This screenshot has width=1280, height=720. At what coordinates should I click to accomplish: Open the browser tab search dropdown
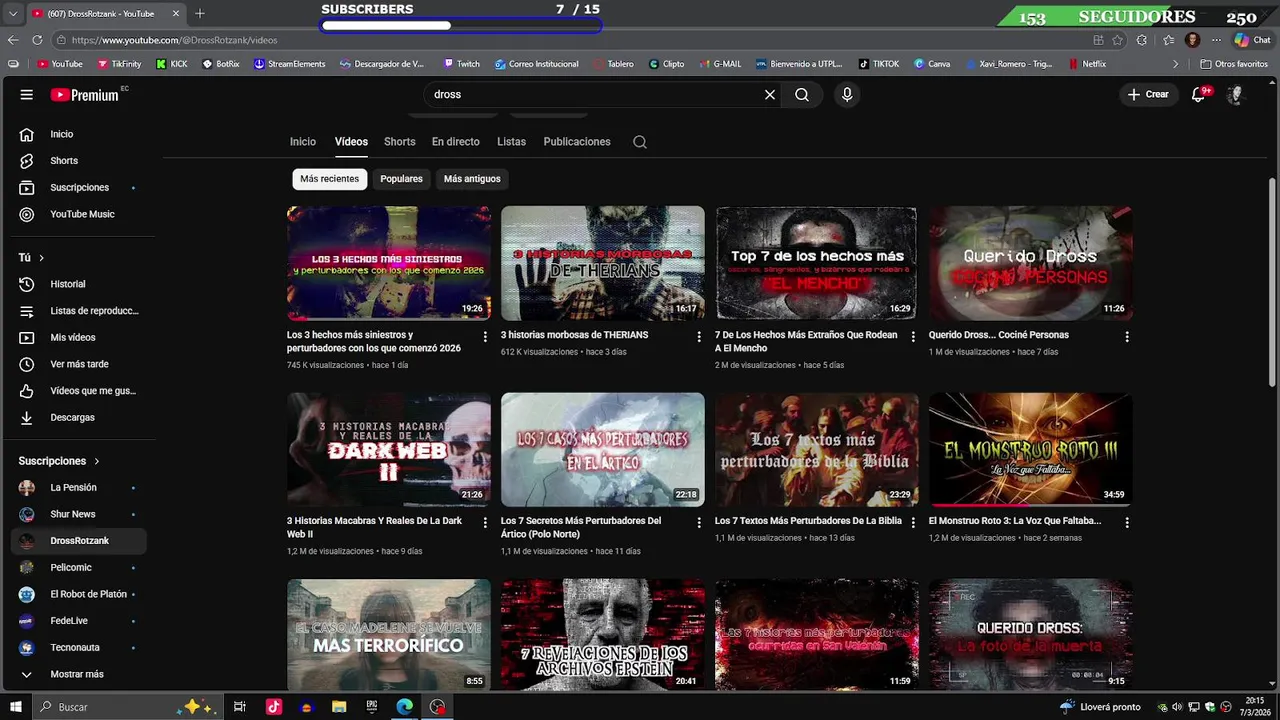[x=12, y=13]
